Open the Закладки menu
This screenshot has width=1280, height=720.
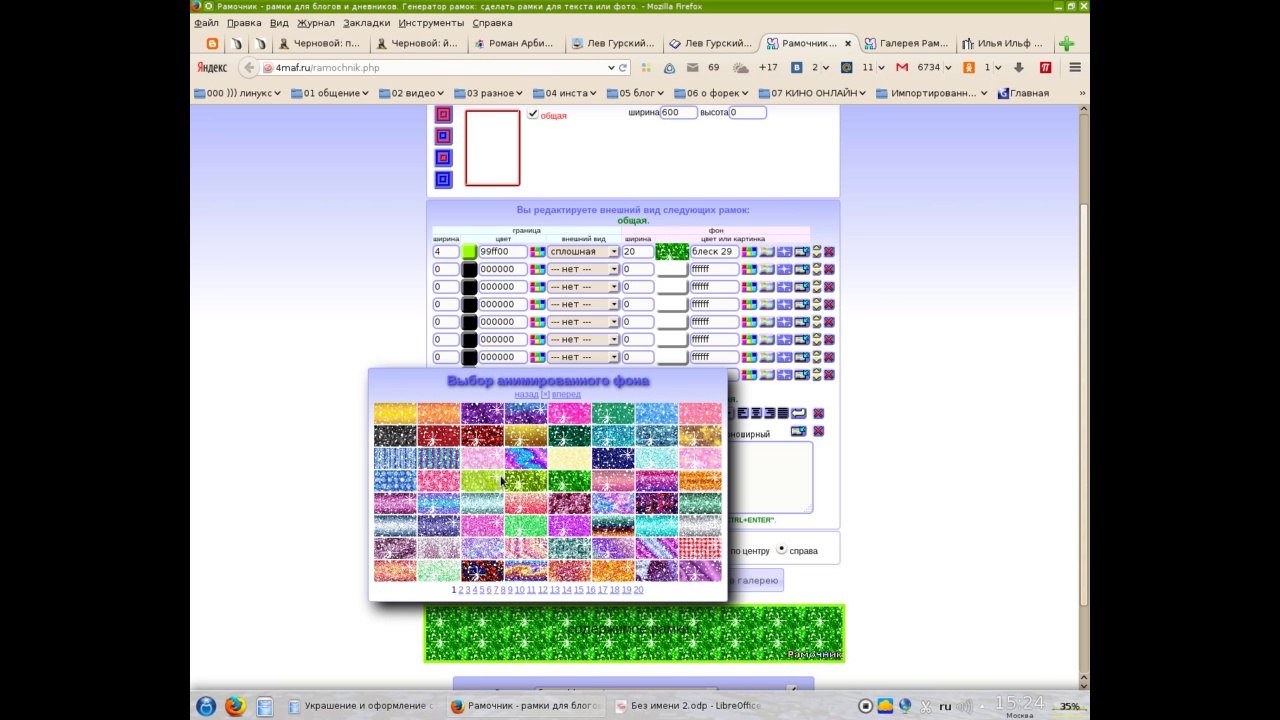point(366,23)
